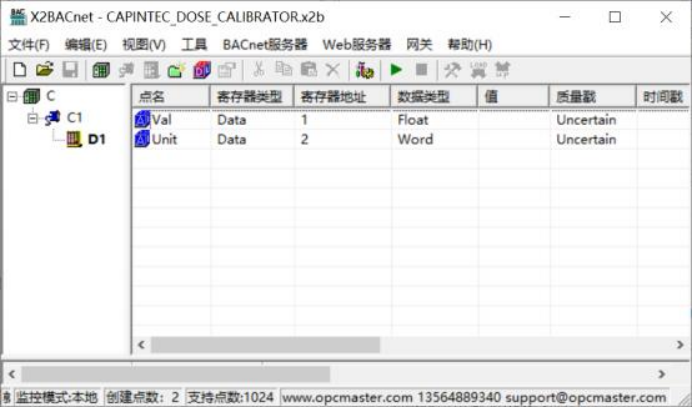The image size is (693, 407).
Task: Open the 网关 menu
Action: (x=419, y=45)
